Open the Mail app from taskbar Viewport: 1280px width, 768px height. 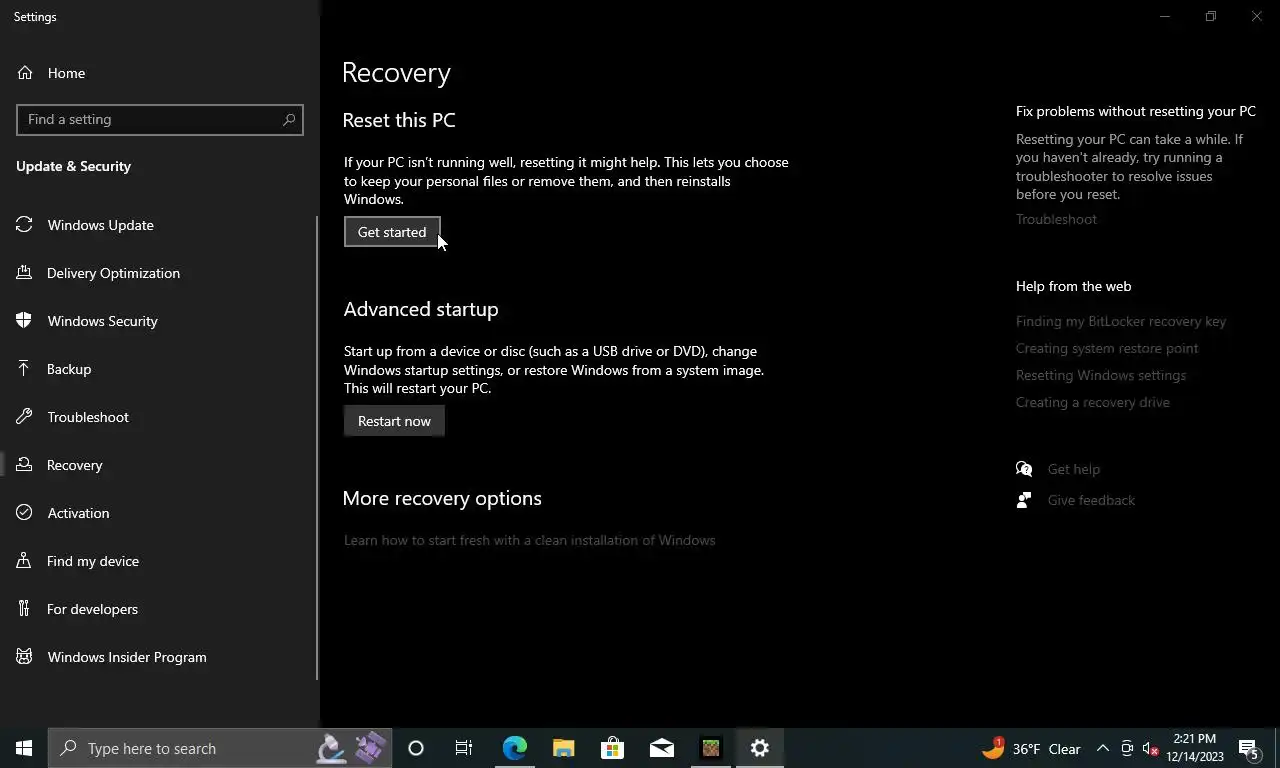click(662, 748)
